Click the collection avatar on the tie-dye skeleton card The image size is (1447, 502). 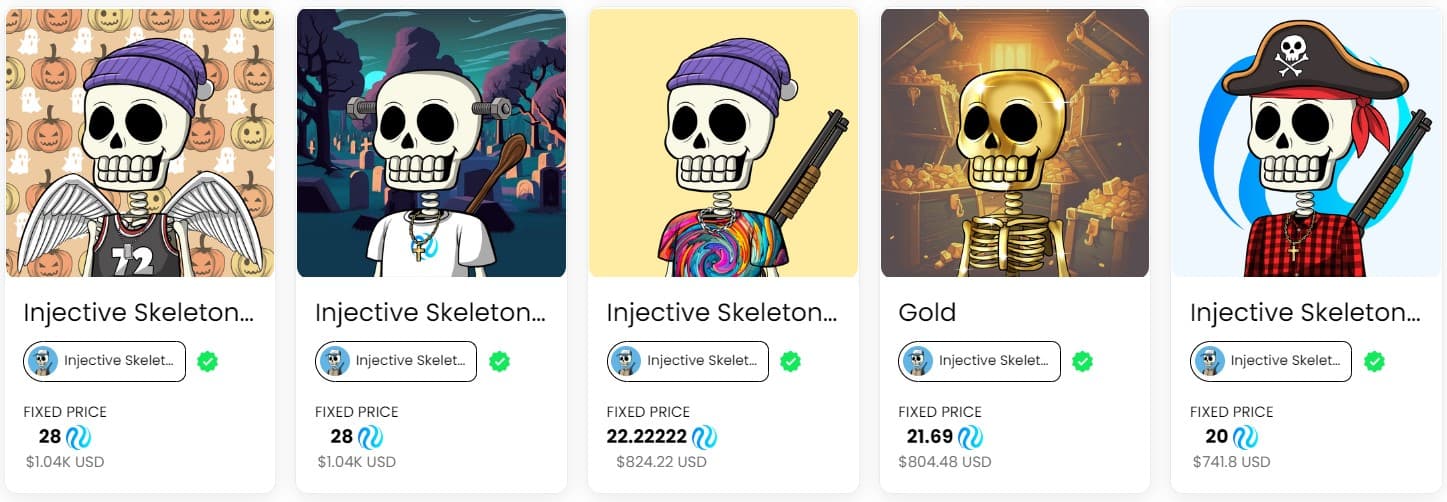click(x=625, y=361)
